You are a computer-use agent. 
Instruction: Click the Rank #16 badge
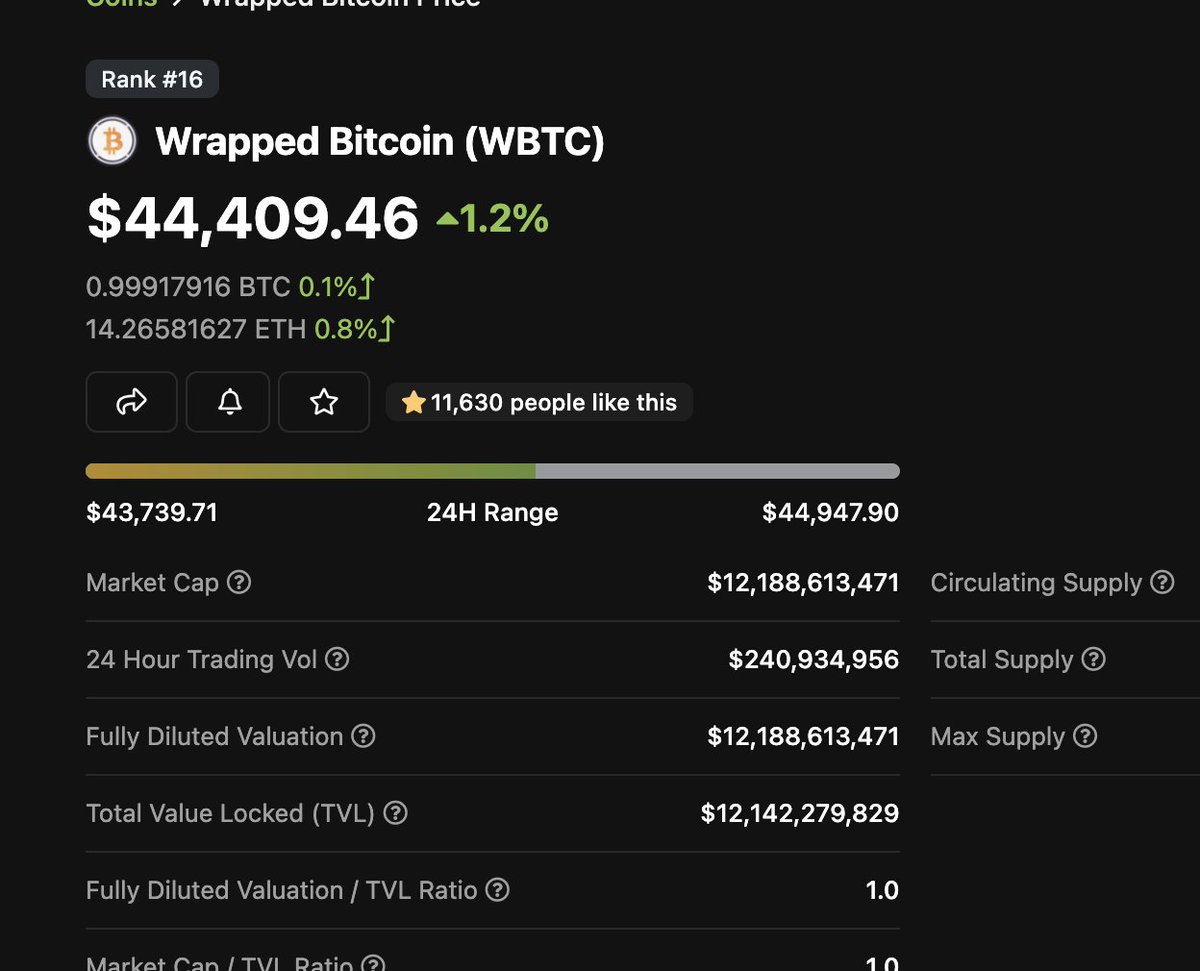[152, 79]
